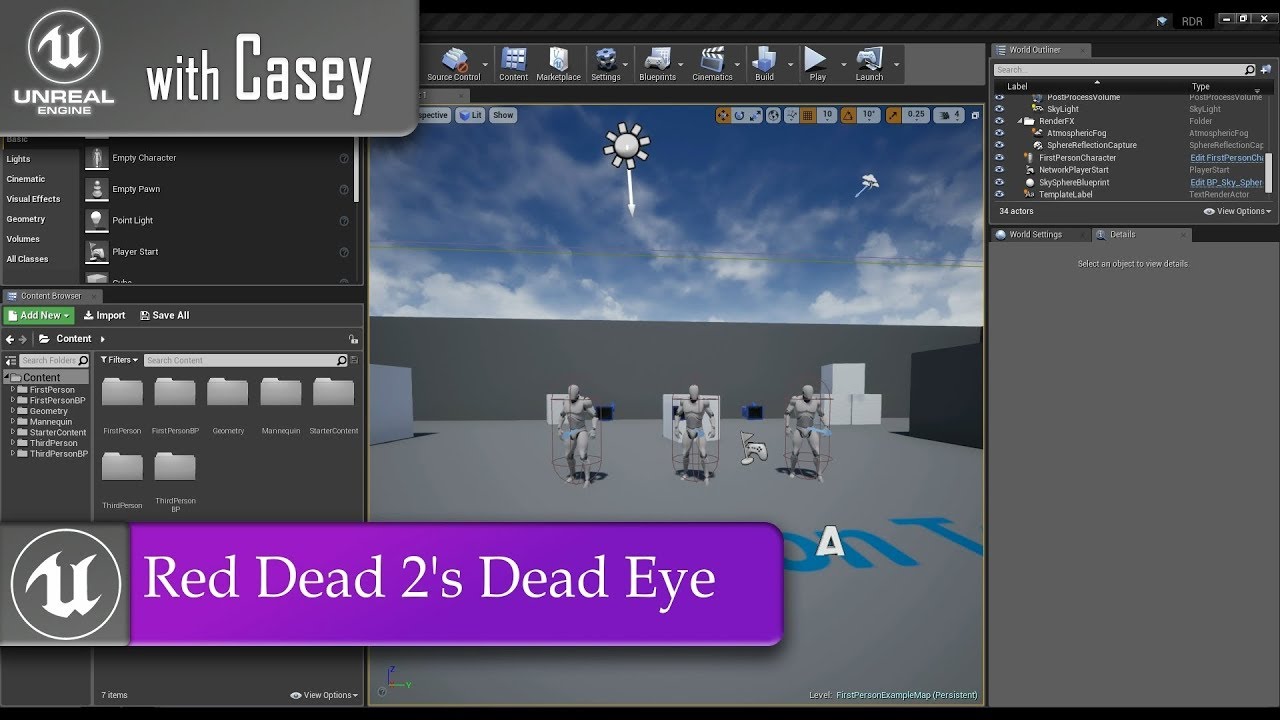Open the Launch options dropdown arrow

point(896,64)
